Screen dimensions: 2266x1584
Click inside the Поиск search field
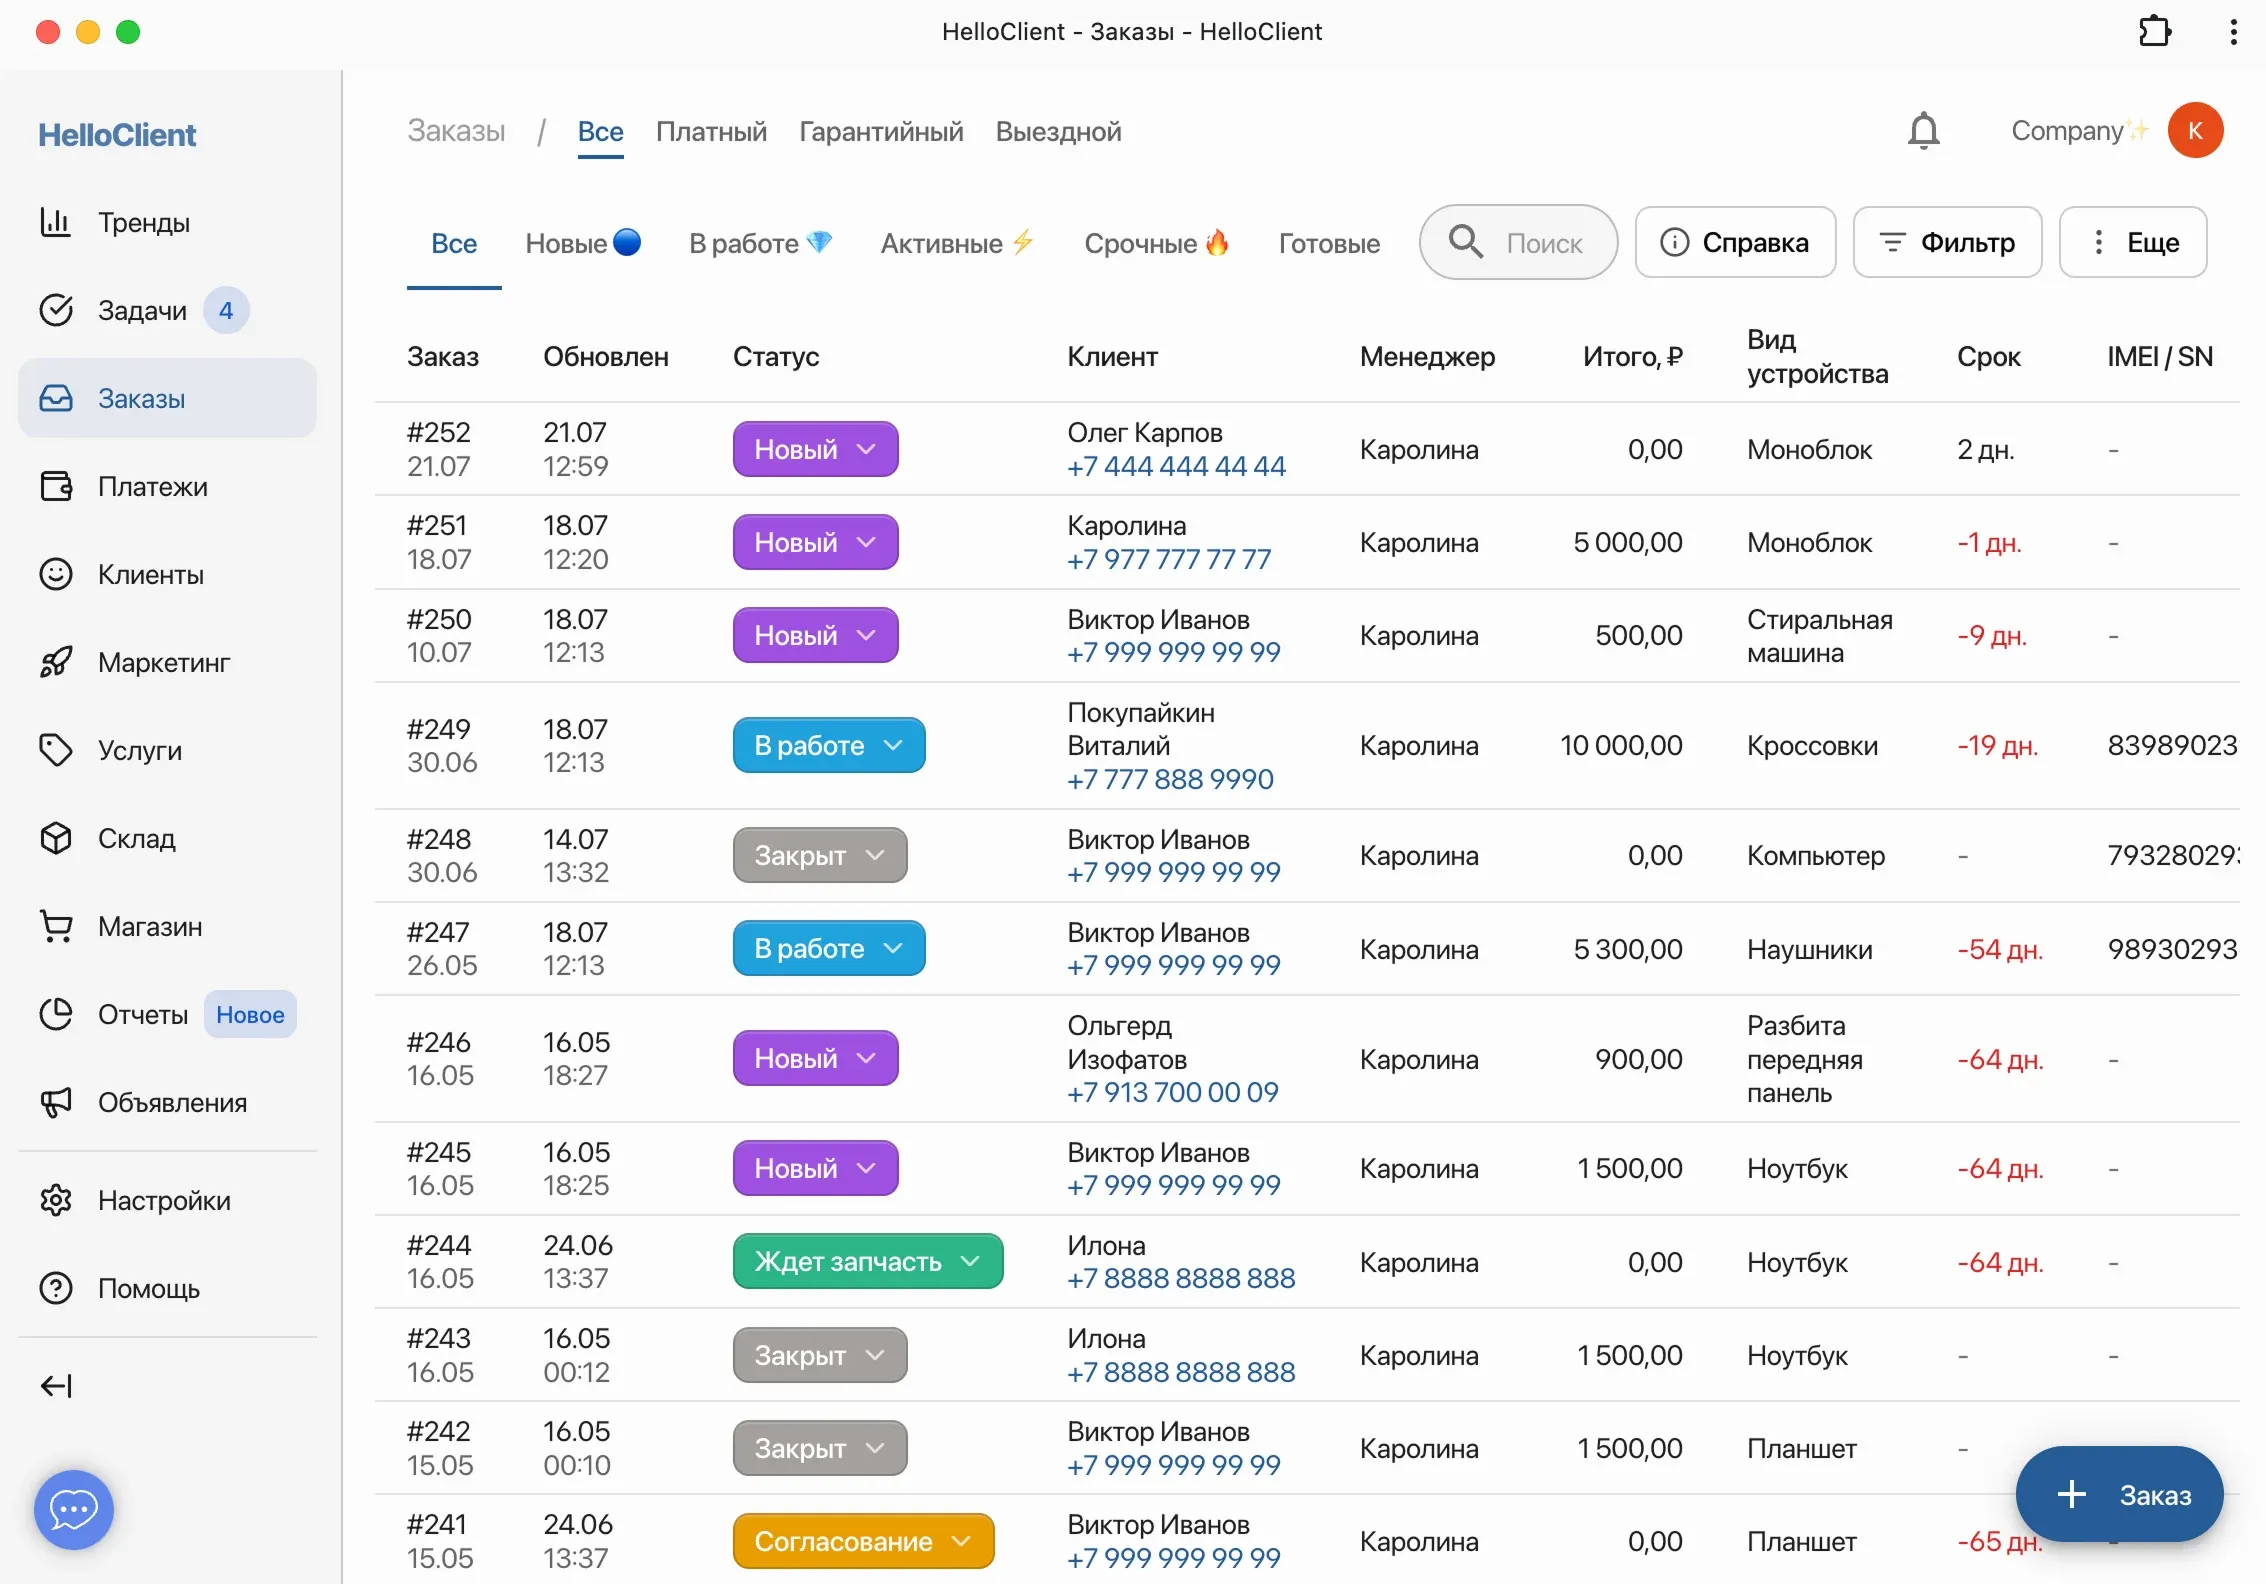coord(1543,242)
